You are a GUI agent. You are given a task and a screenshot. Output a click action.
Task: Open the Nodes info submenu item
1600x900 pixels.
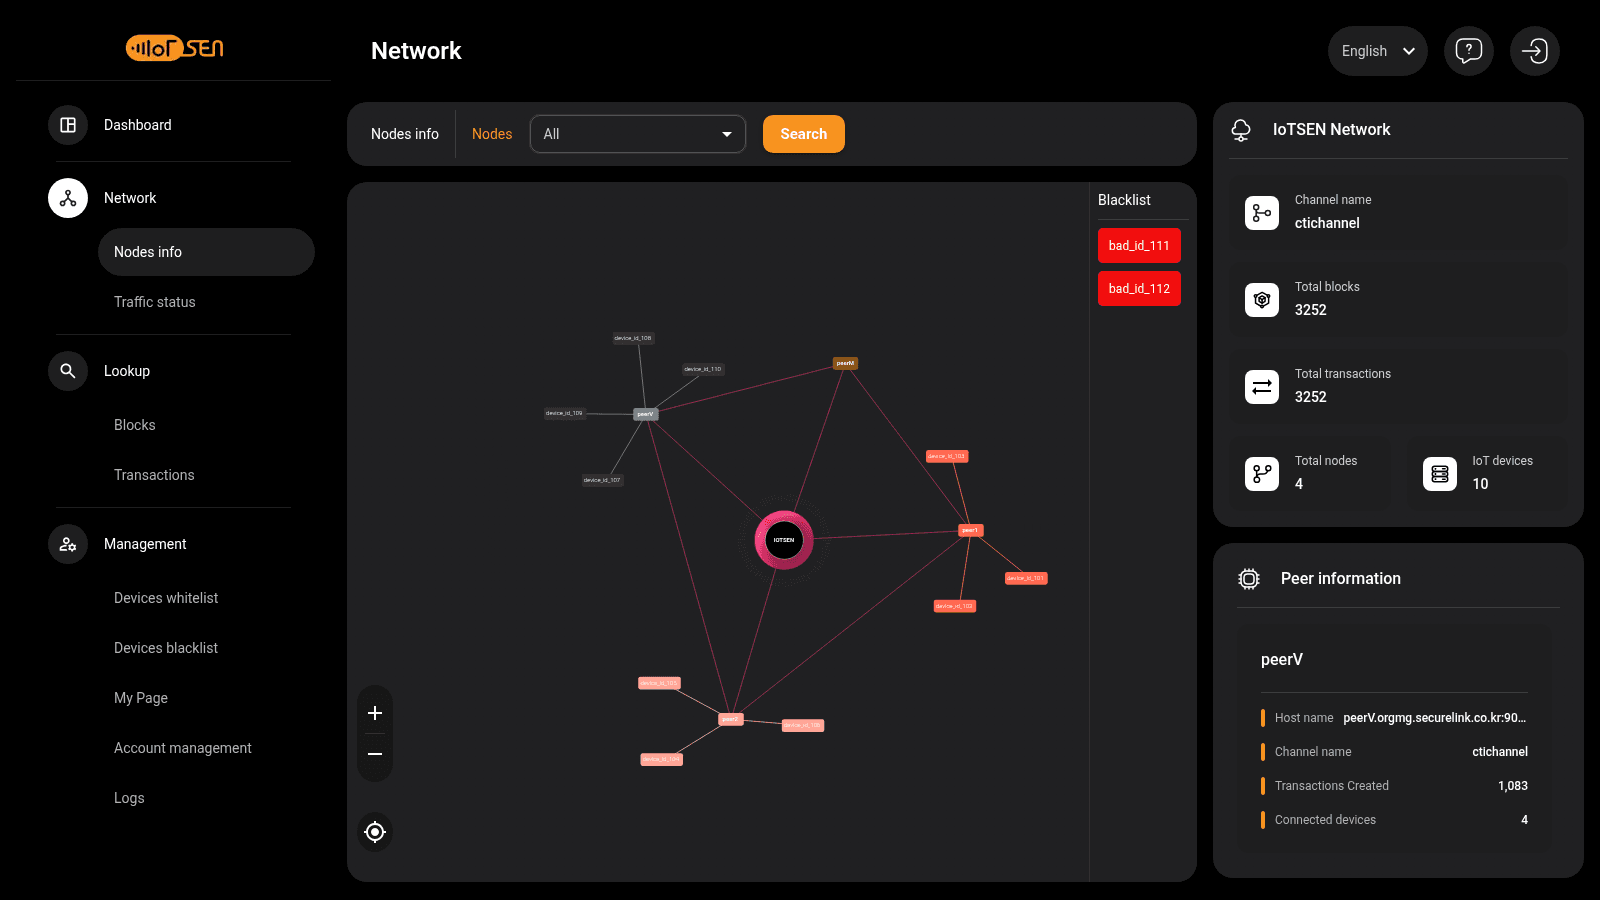click(x=206, y=252)
